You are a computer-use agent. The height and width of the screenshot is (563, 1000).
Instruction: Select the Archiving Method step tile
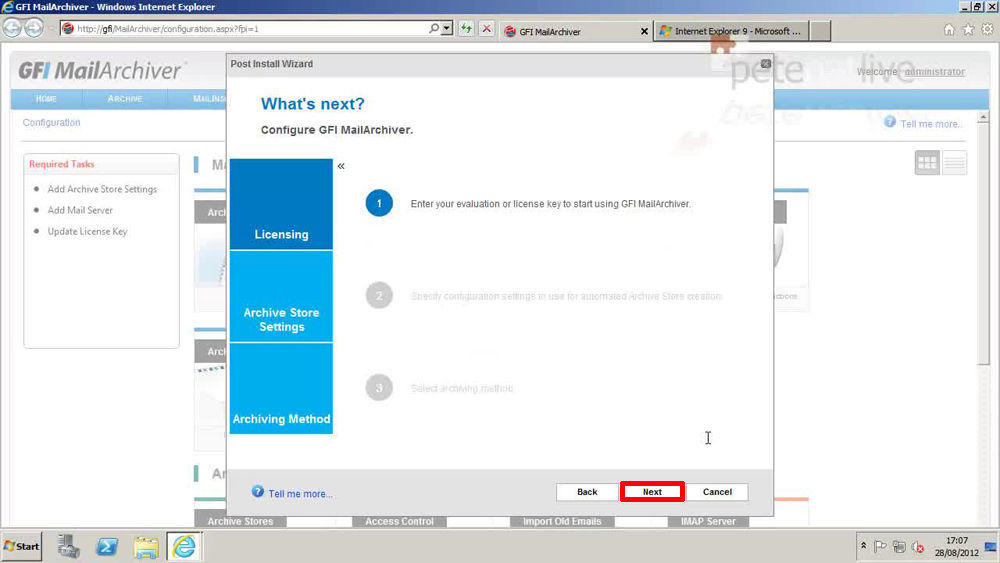point(281,388)
